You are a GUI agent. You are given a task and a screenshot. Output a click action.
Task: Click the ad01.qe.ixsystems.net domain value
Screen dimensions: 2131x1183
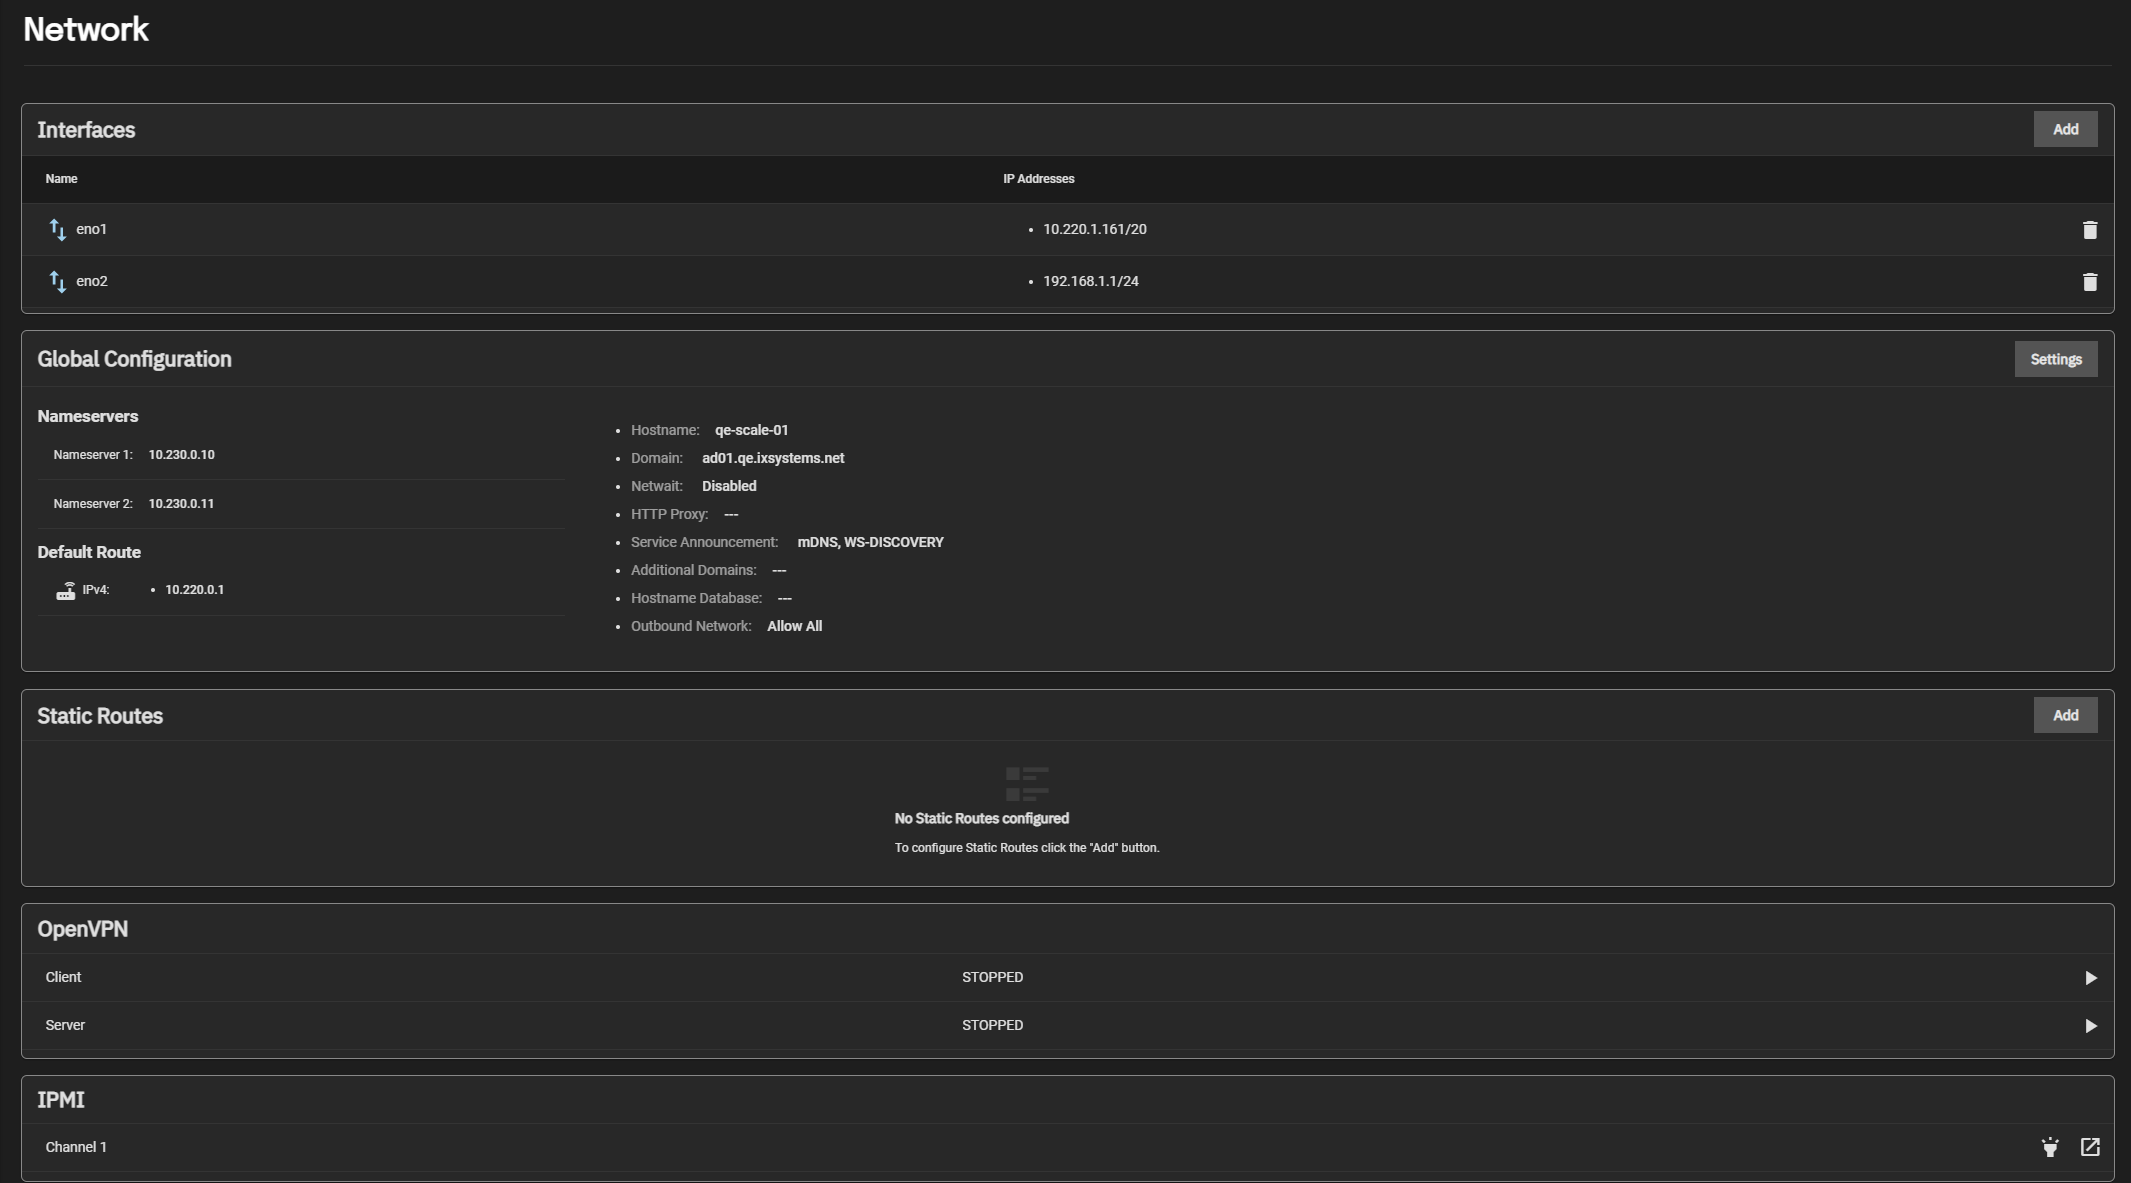coord(772,458)
